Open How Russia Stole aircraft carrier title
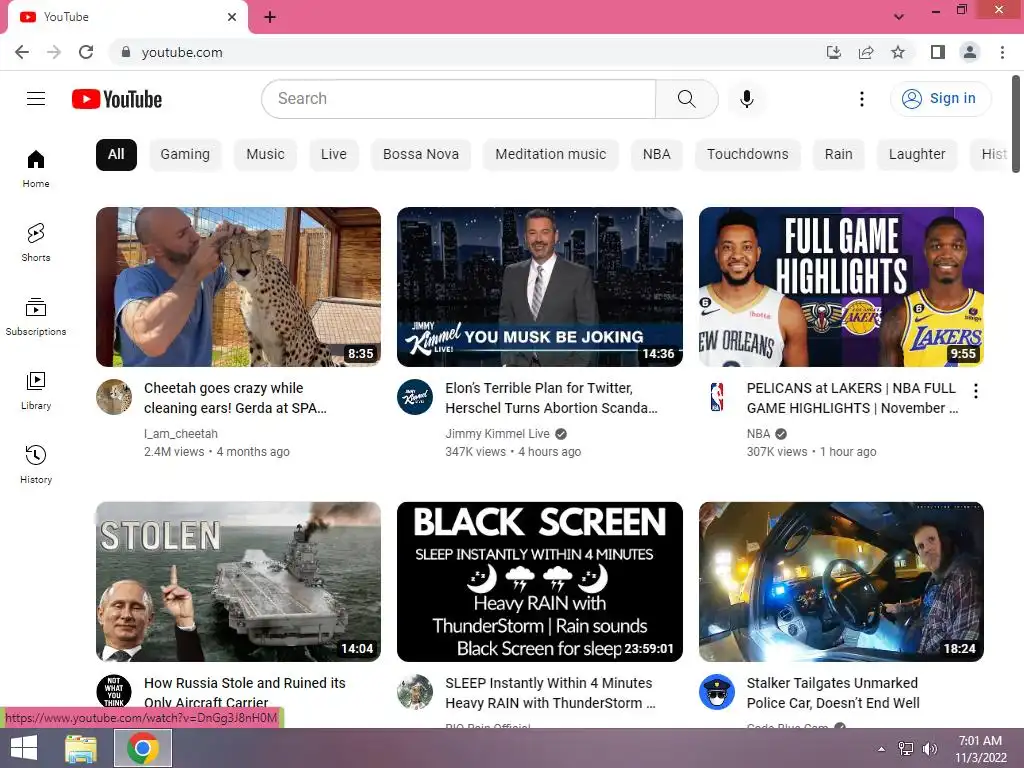Image resolution: width=1024 pixels, height=768 pixels. point(245,692)
